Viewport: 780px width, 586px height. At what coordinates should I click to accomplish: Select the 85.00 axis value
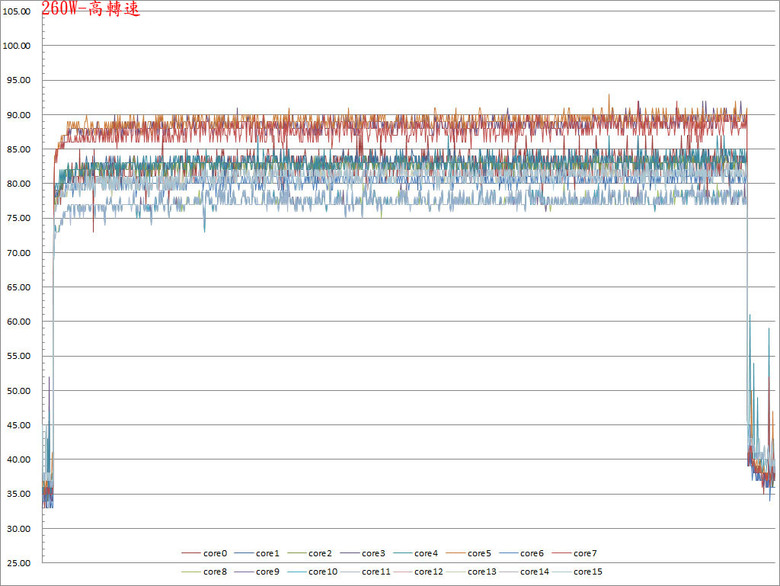coord(18,149)
